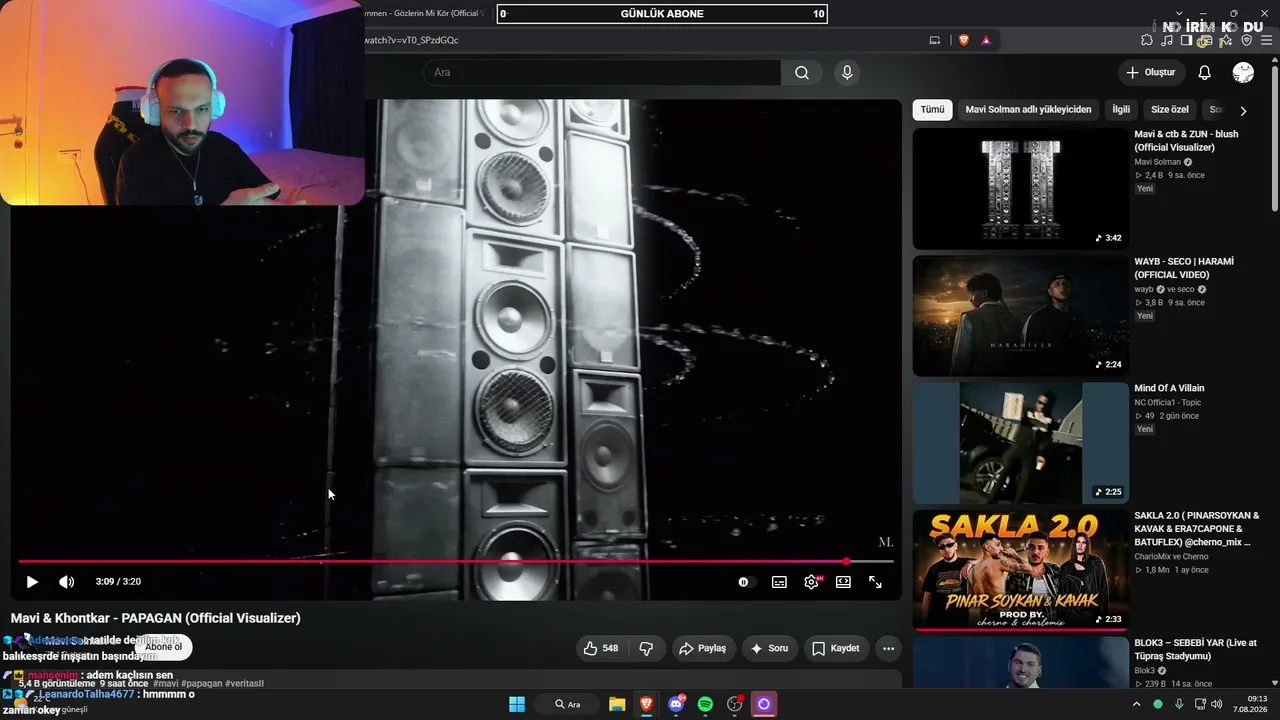
Task: Open the player settings gear
Action: [811, 582]
